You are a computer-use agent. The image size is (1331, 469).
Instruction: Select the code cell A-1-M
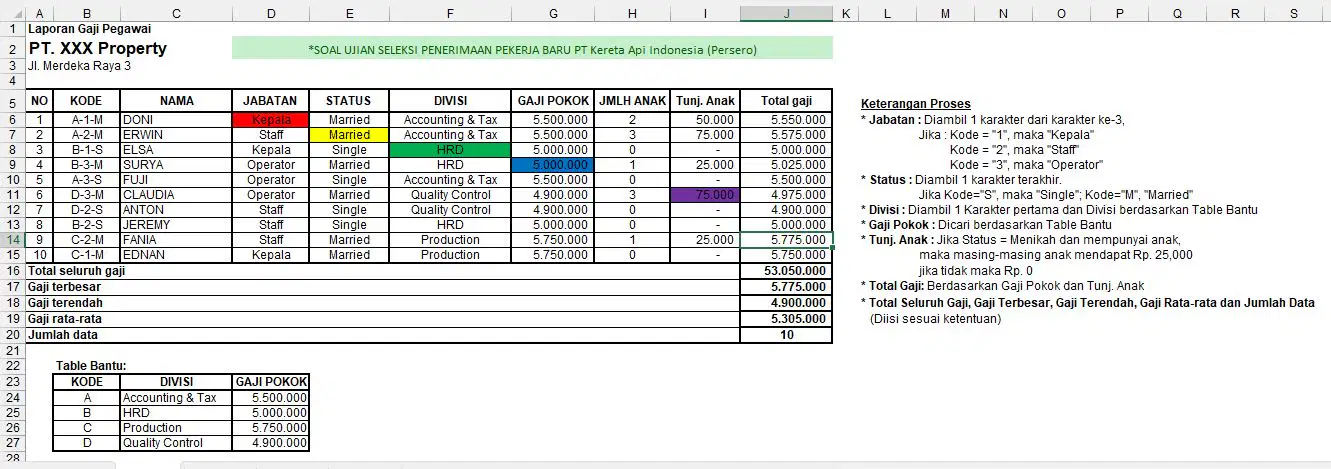[x=87, y=119]
